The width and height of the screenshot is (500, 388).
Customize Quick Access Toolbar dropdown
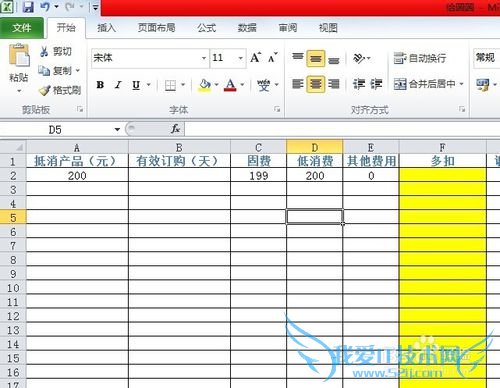click(x=95, y=7)
